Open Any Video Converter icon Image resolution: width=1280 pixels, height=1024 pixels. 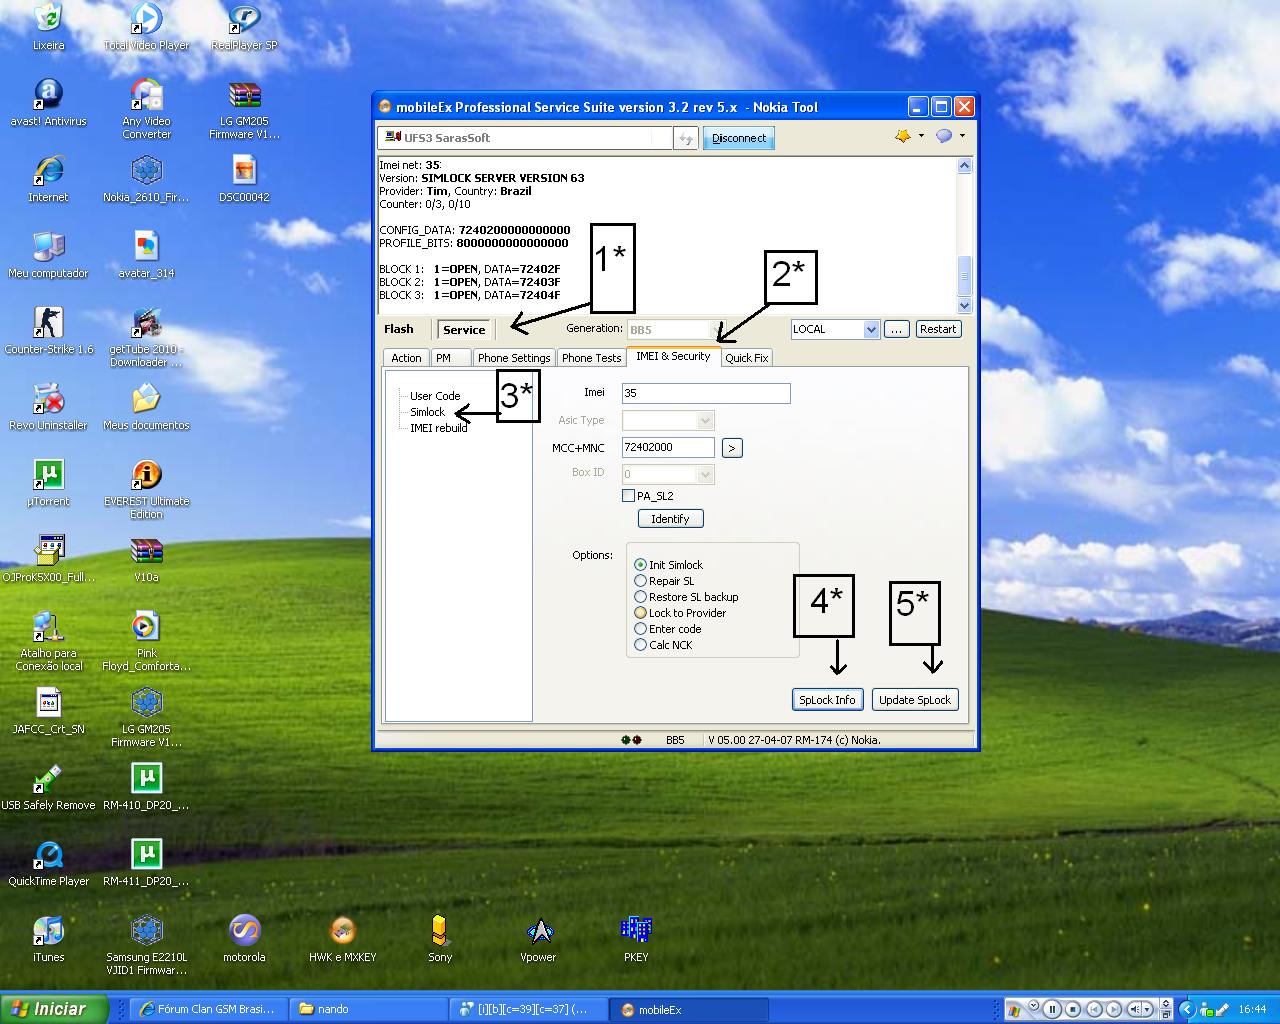pyautogui.click(x=146, y=109)
